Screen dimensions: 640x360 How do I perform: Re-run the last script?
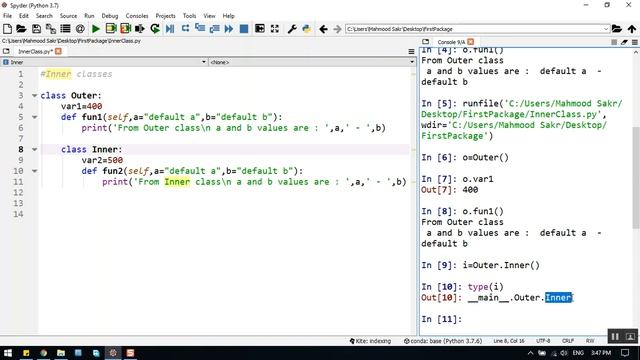pyautogui.click(x=155, y=29)
